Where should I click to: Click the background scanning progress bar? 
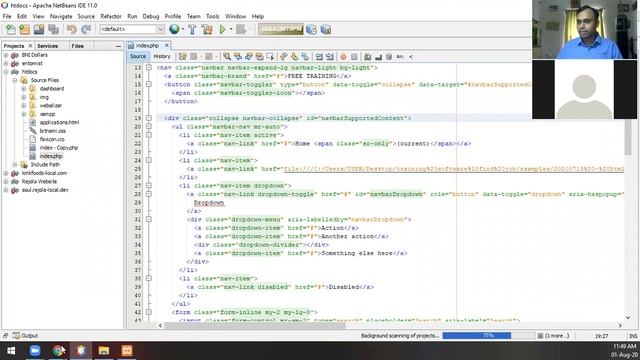coord(489,336)
